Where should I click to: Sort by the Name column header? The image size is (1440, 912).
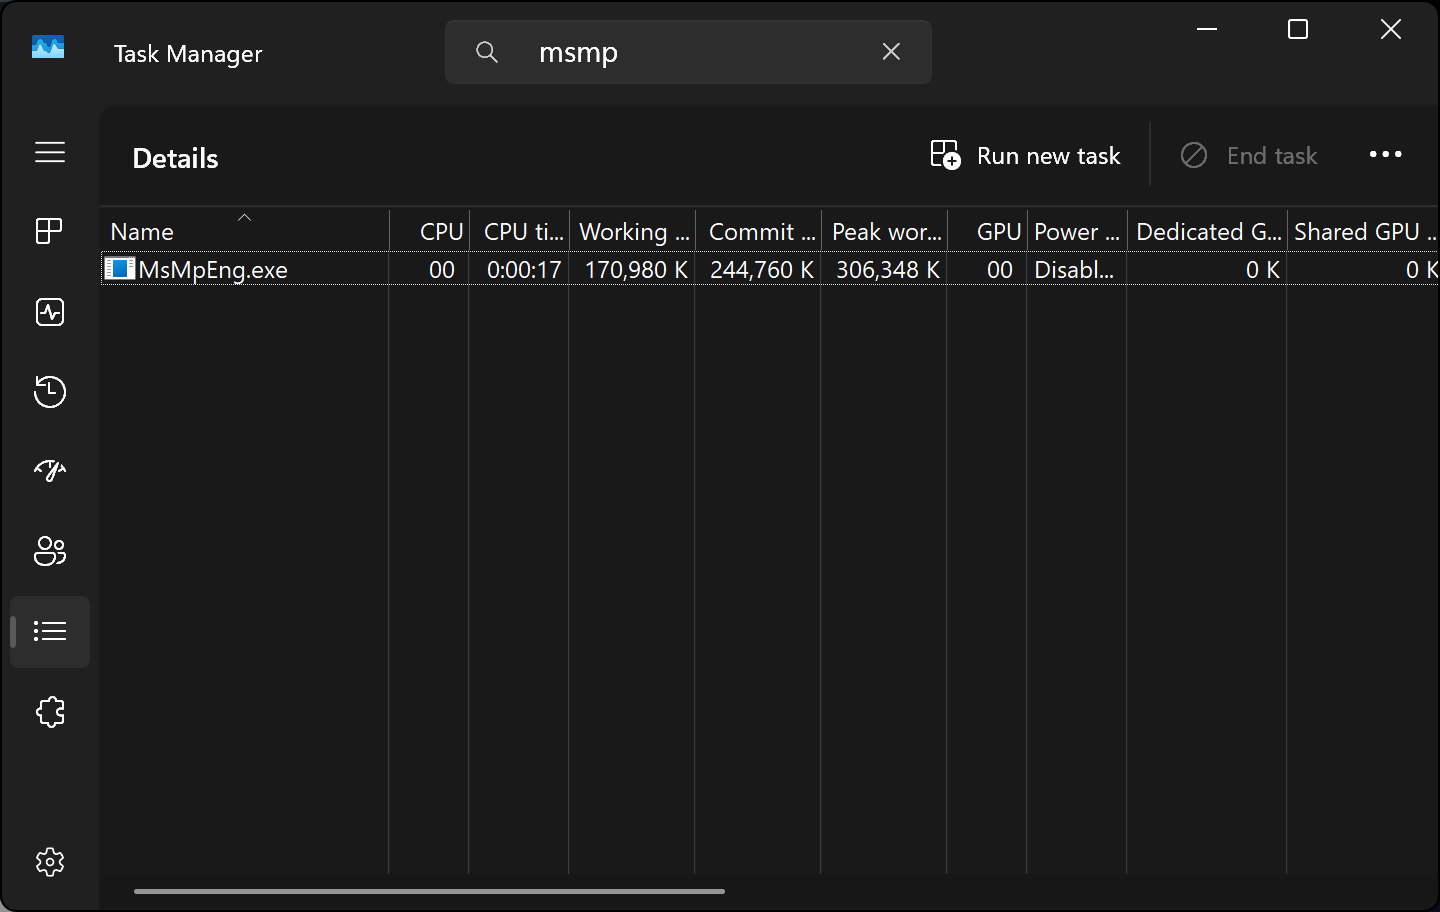tap(245, 231)
